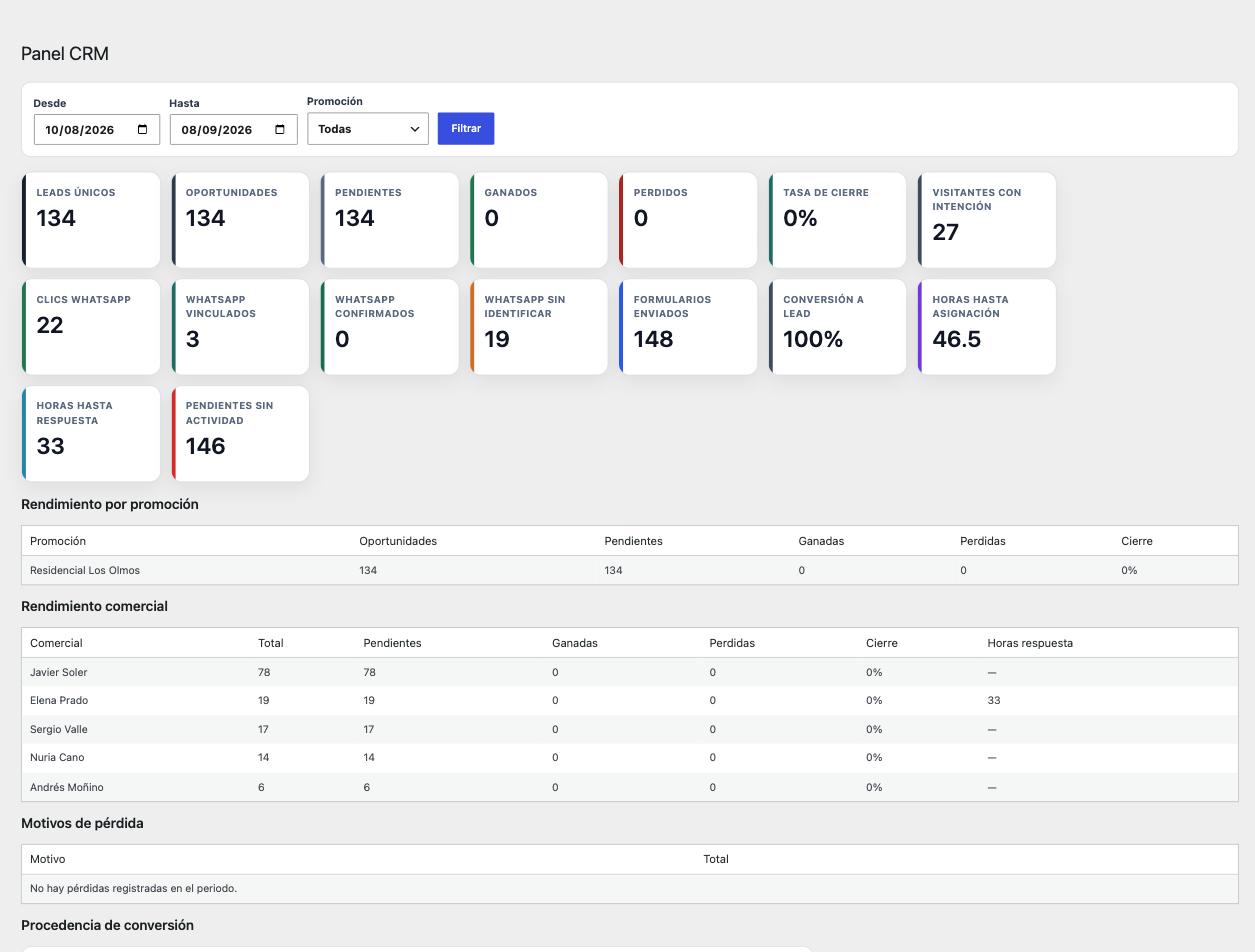Viewport: 1255px width, 952px height.
Task: Click the Visitantes con Intención card
Action: pos(987,220)
